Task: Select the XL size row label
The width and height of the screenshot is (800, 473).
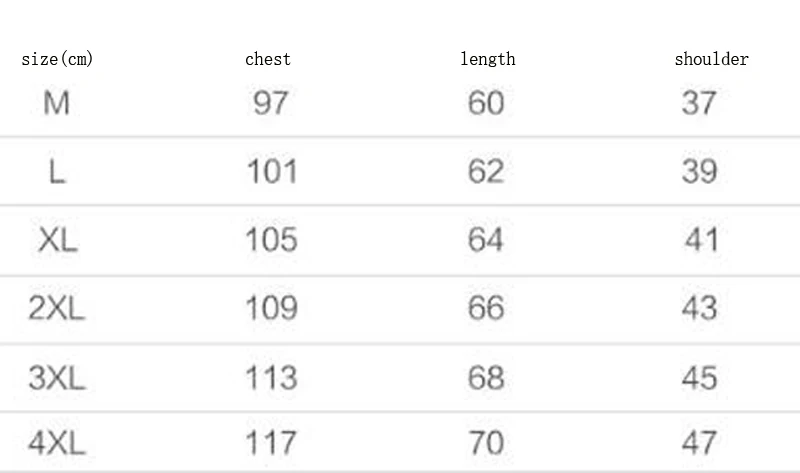Action: click(x=57, y=240)
